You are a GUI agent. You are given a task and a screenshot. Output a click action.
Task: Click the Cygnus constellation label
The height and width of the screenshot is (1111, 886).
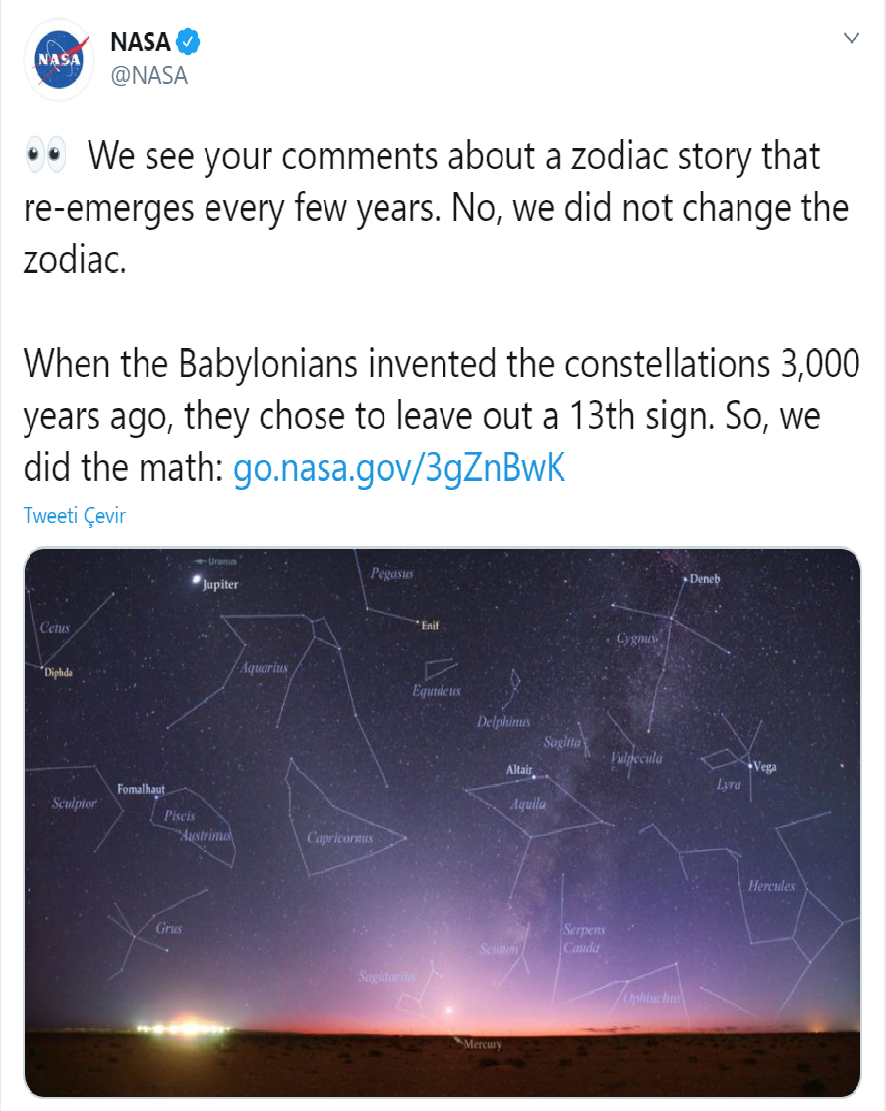[637, 638]
